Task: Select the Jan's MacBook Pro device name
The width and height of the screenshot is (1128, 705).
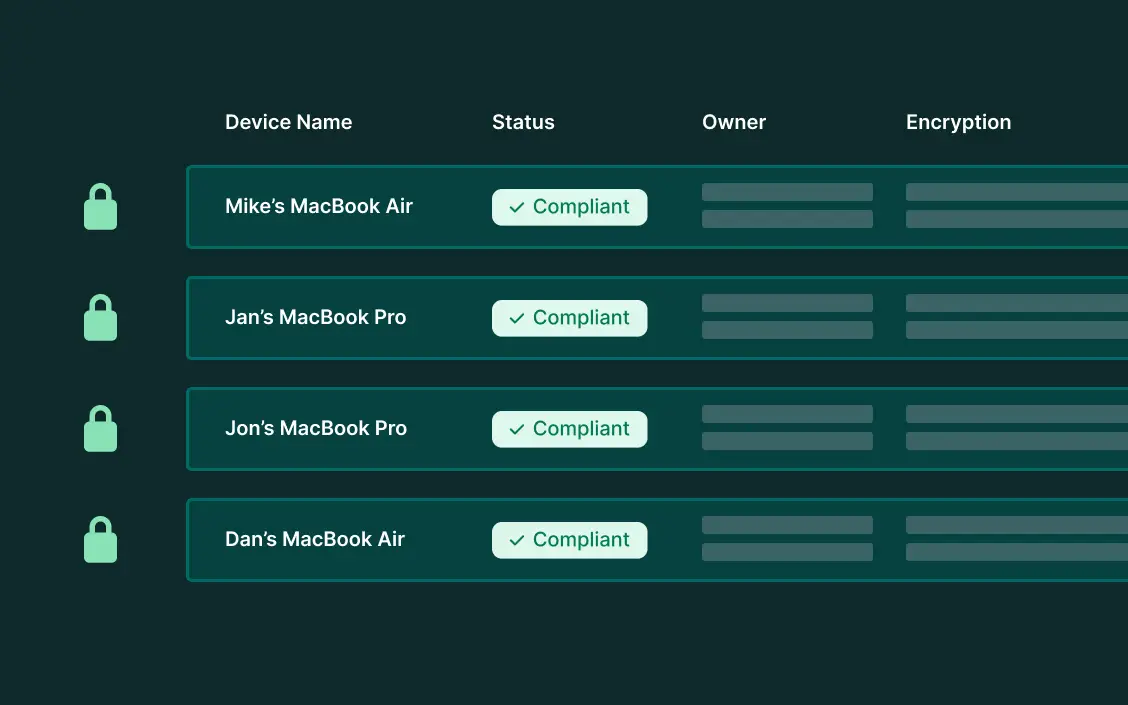Action: tap(316, 317)
